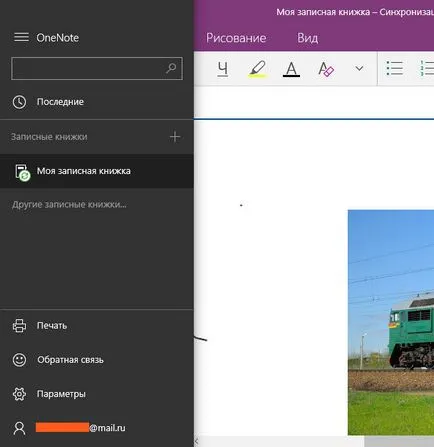Click the printer icon
The width and height of the screenshot is (434, 447).
(x=19, y=326)
